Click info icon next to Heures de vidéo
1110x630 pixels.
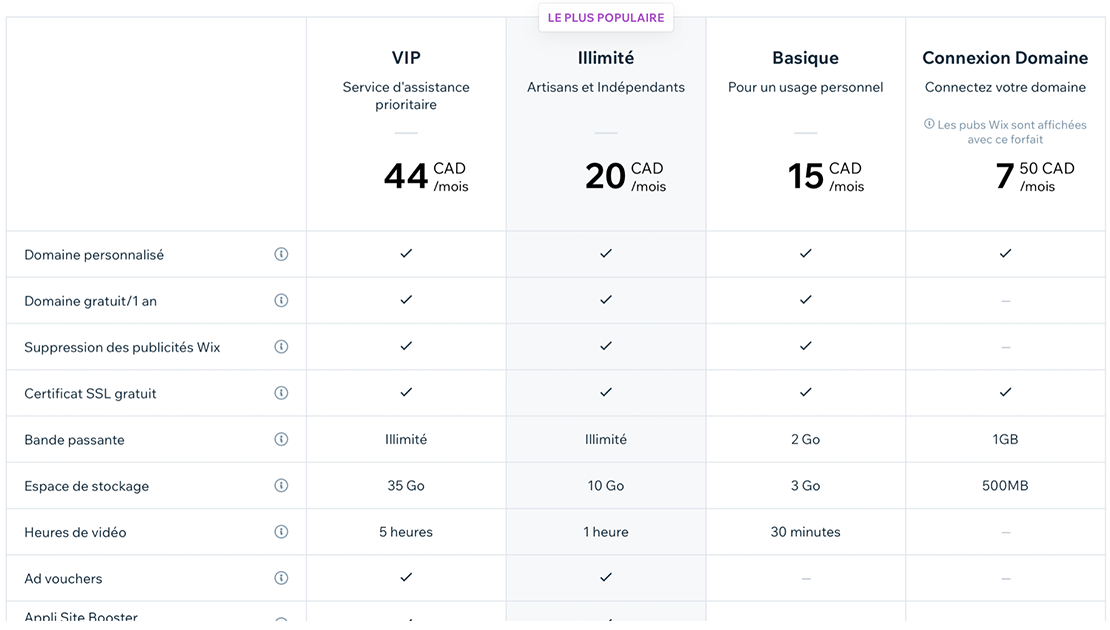click(281, 532)
